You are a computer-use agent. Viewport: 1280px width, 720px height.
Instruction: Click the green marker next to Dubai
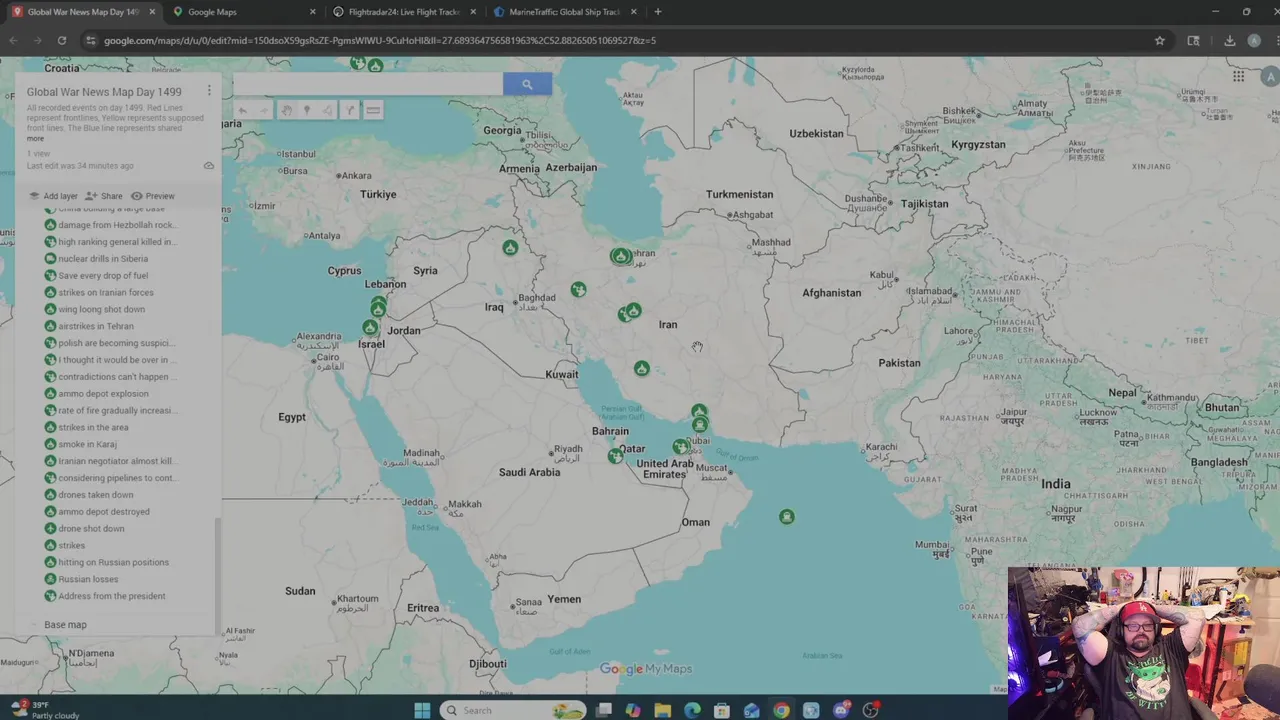click(x=681, y=446)
